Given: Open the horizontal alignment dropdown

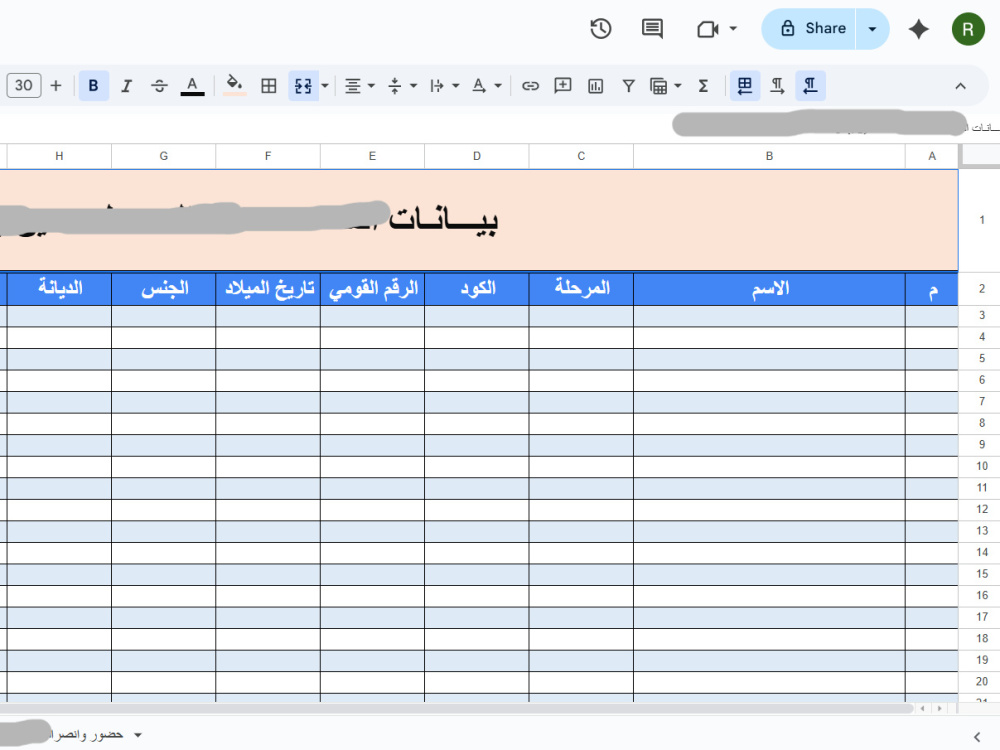Looking at the screenshot, I should (x=369, y=85).
